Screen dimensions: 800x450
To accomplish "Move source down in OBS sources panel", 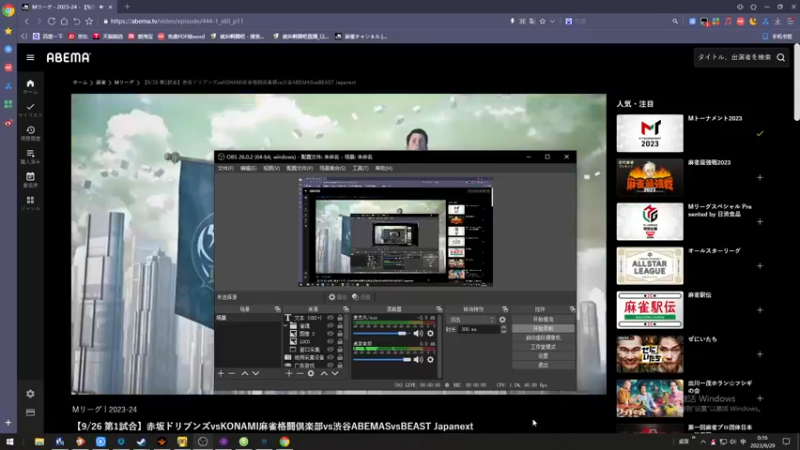I will tap(335, 373).
